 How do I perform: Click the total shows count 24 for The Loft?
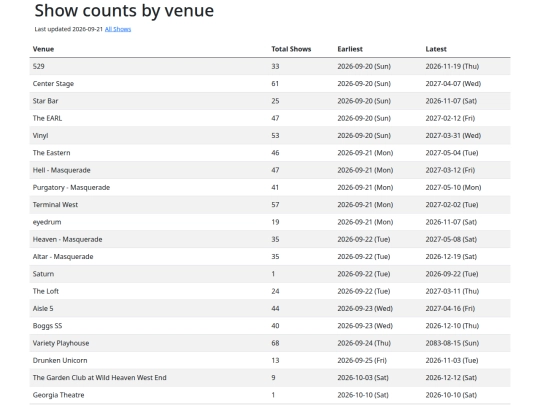[x=275, y=291]
